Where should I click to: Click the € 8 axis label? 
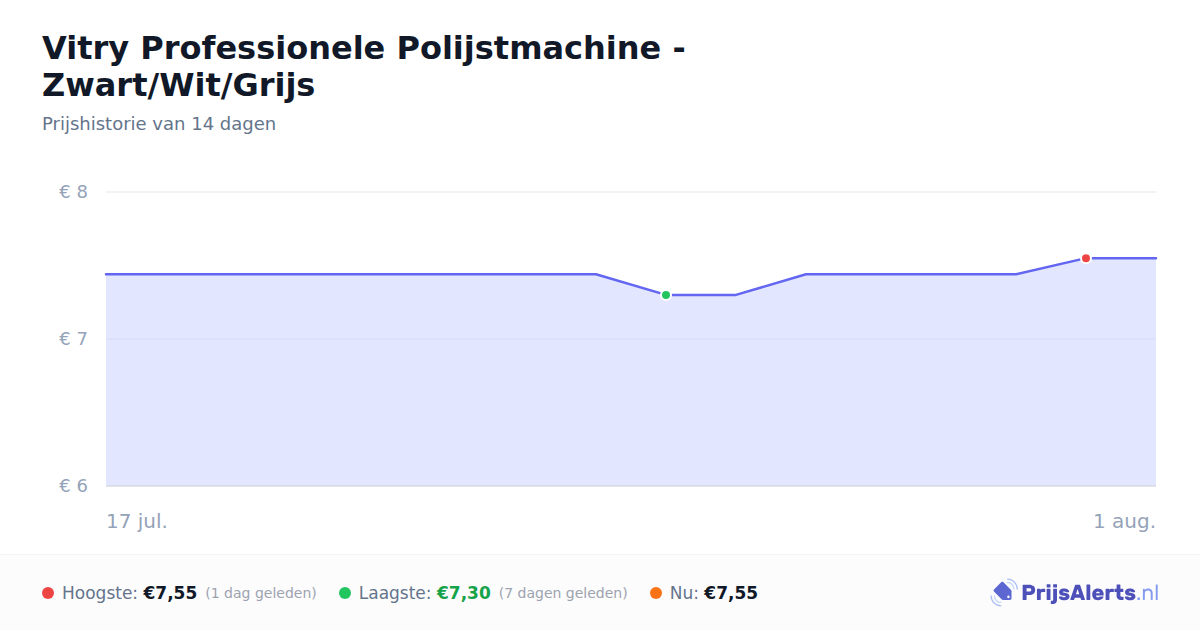[74, 192]
